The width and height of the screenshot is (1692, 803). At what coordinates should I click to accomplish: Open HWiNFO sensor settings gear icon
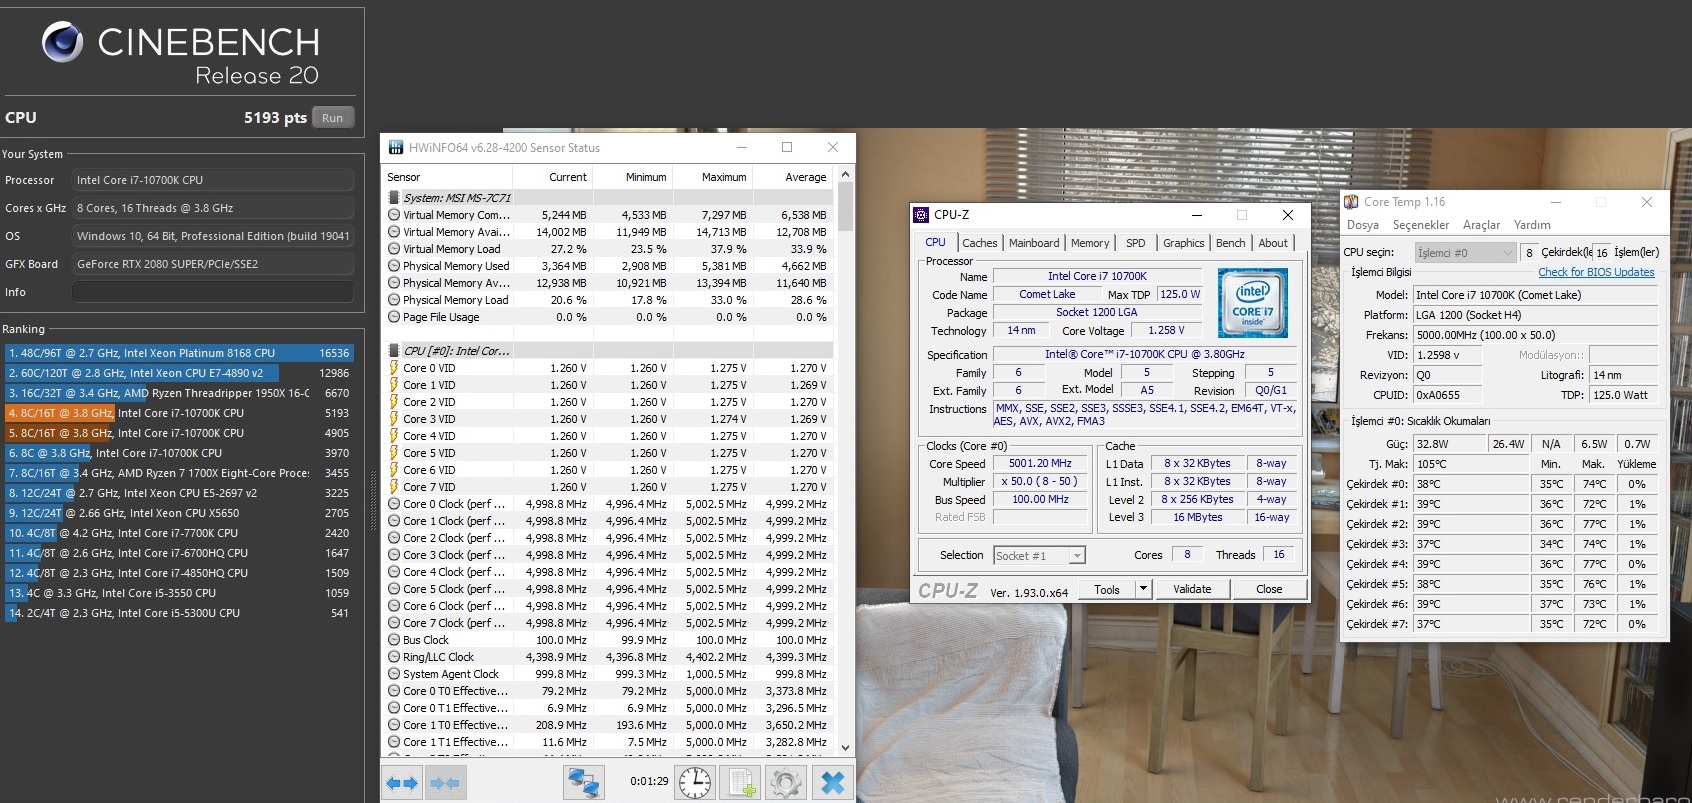pos(786,783)
